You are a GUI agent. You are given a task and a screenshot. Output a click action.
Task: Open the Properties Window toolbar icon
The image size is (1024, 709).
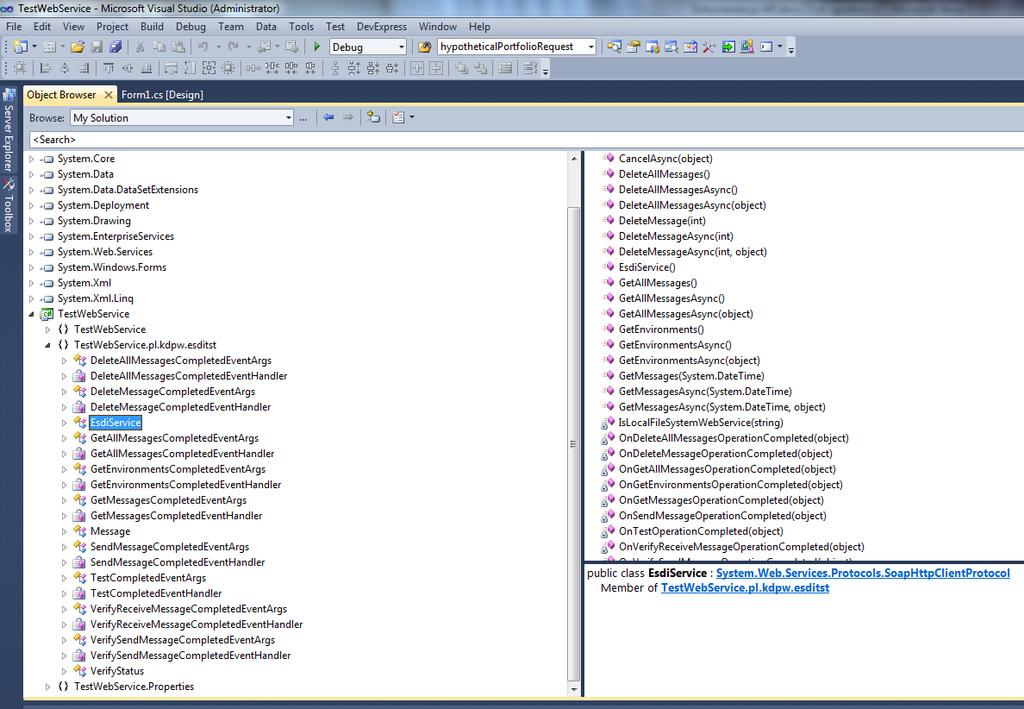tap(633, 47)
